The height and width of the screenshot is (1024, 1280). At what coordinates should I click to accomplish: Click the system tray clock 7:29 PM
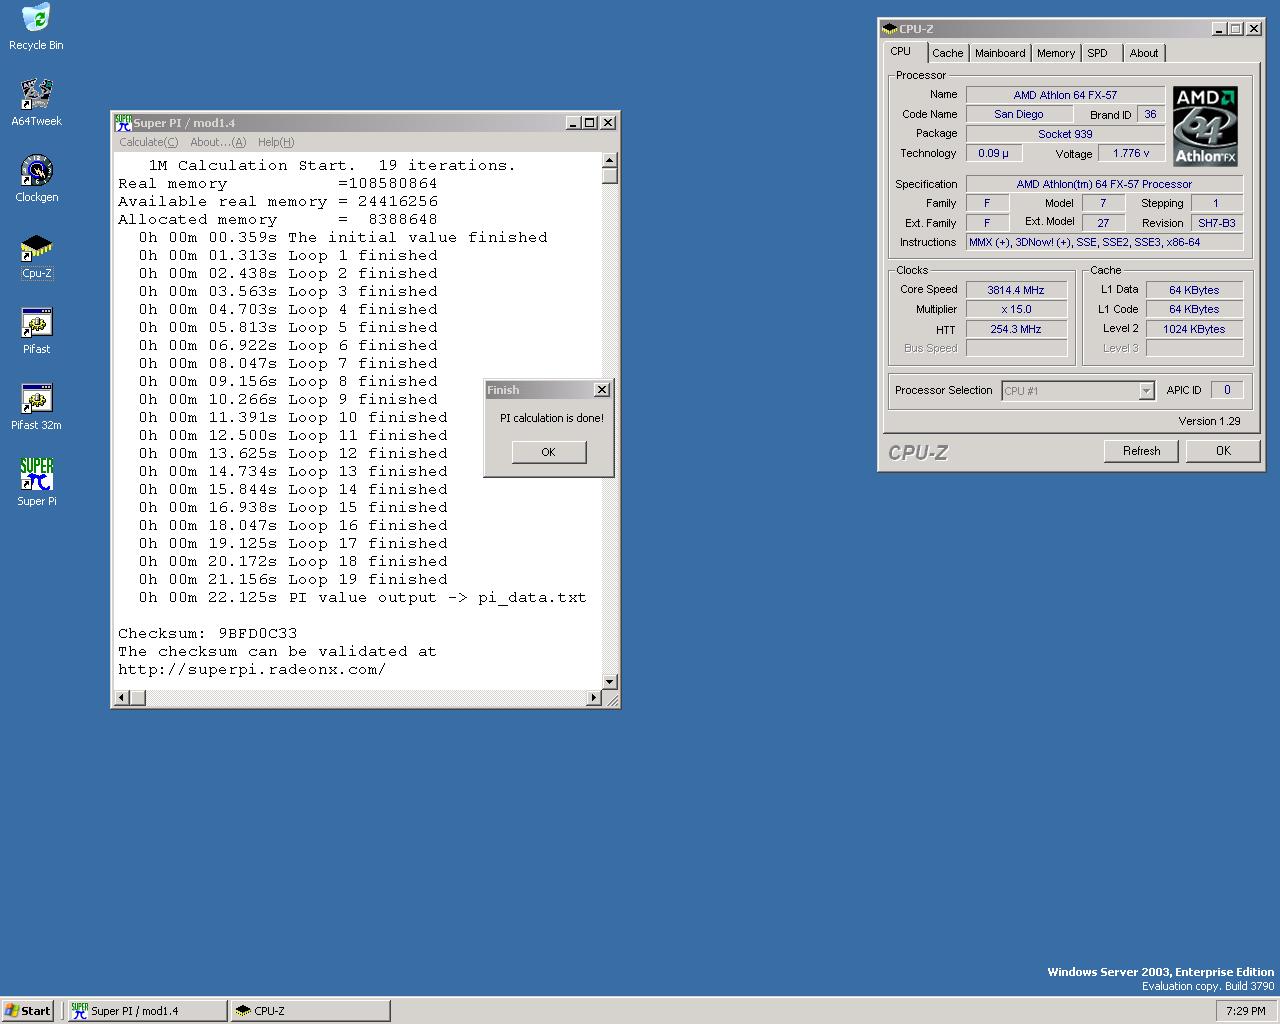[x=1245, y=1011]
